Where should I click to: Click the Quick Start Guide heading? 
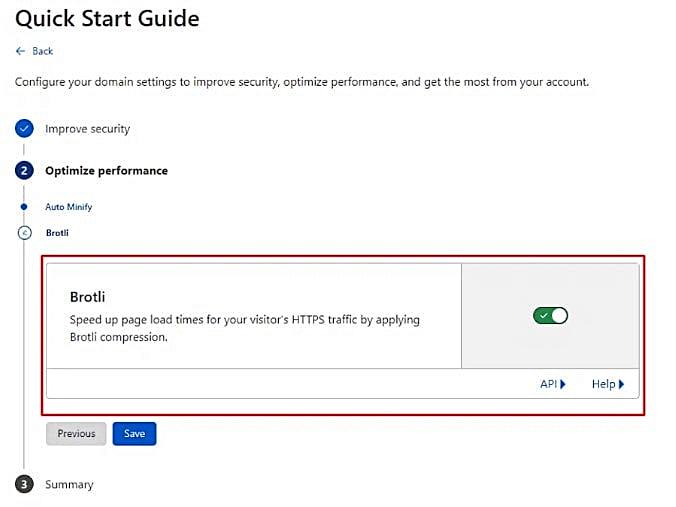[107, 19]
